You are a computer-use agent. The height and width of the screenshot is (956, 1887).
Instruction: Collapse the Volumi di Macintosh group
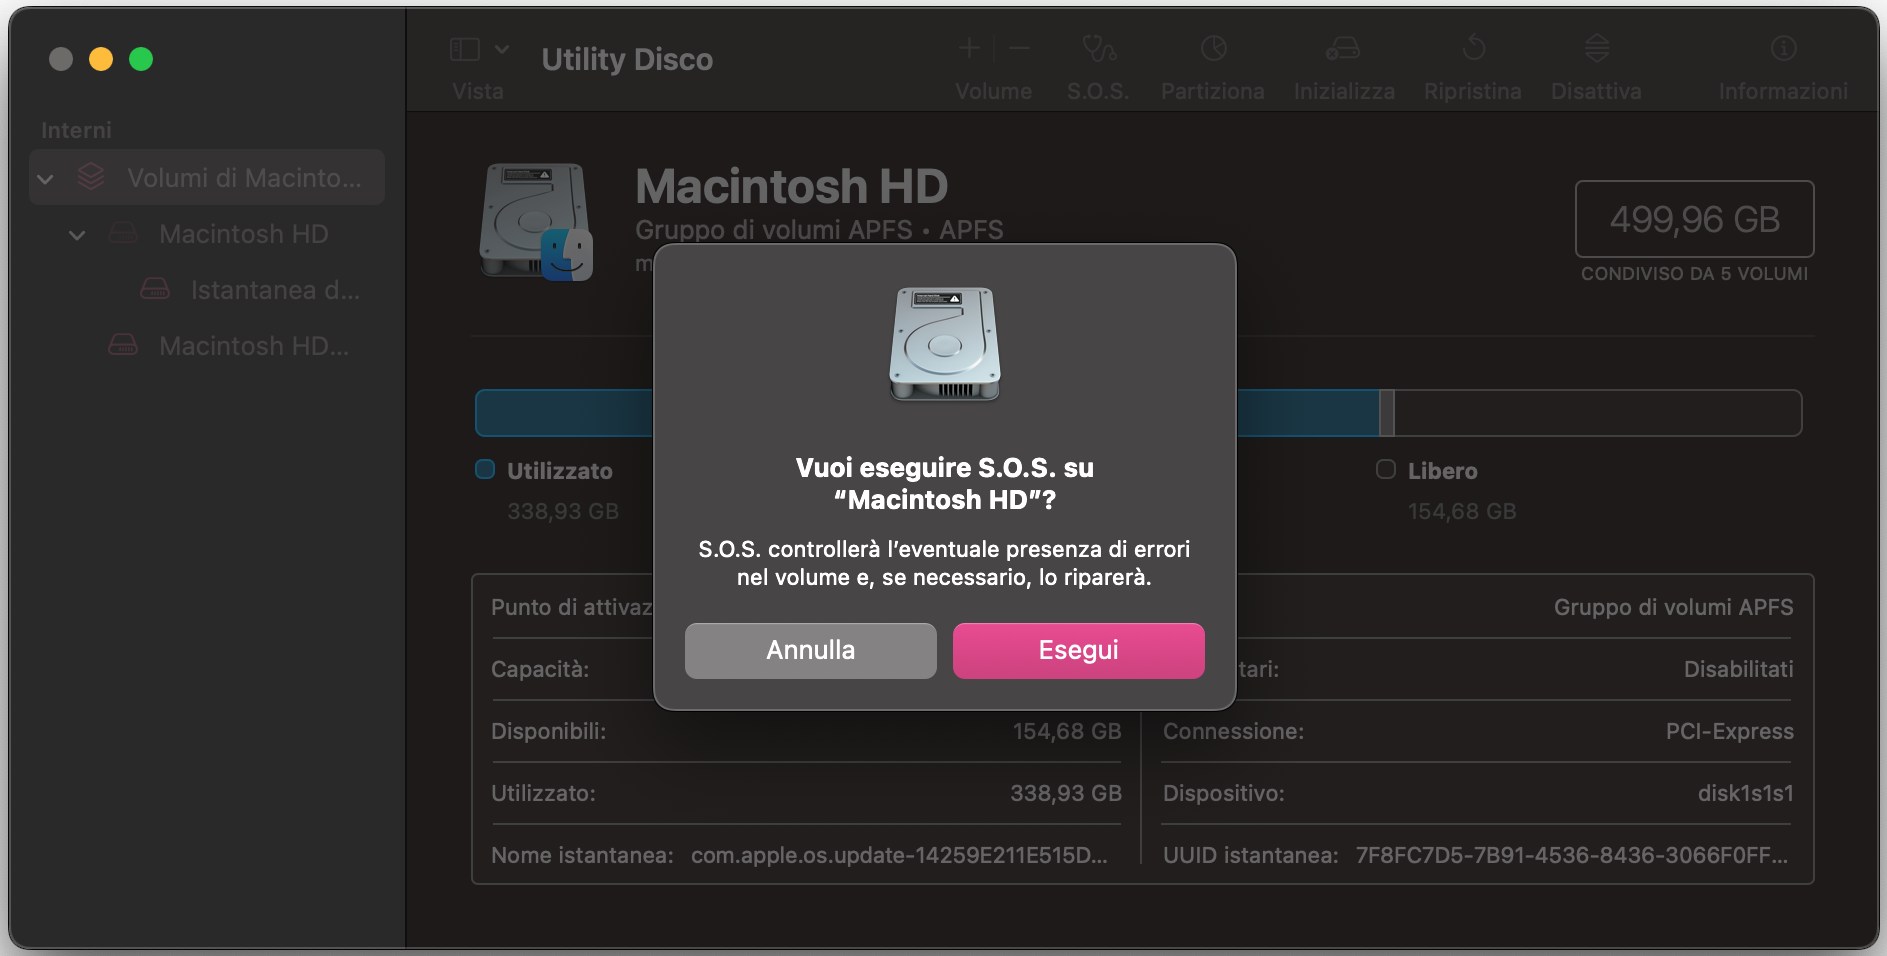click(44, 177)
